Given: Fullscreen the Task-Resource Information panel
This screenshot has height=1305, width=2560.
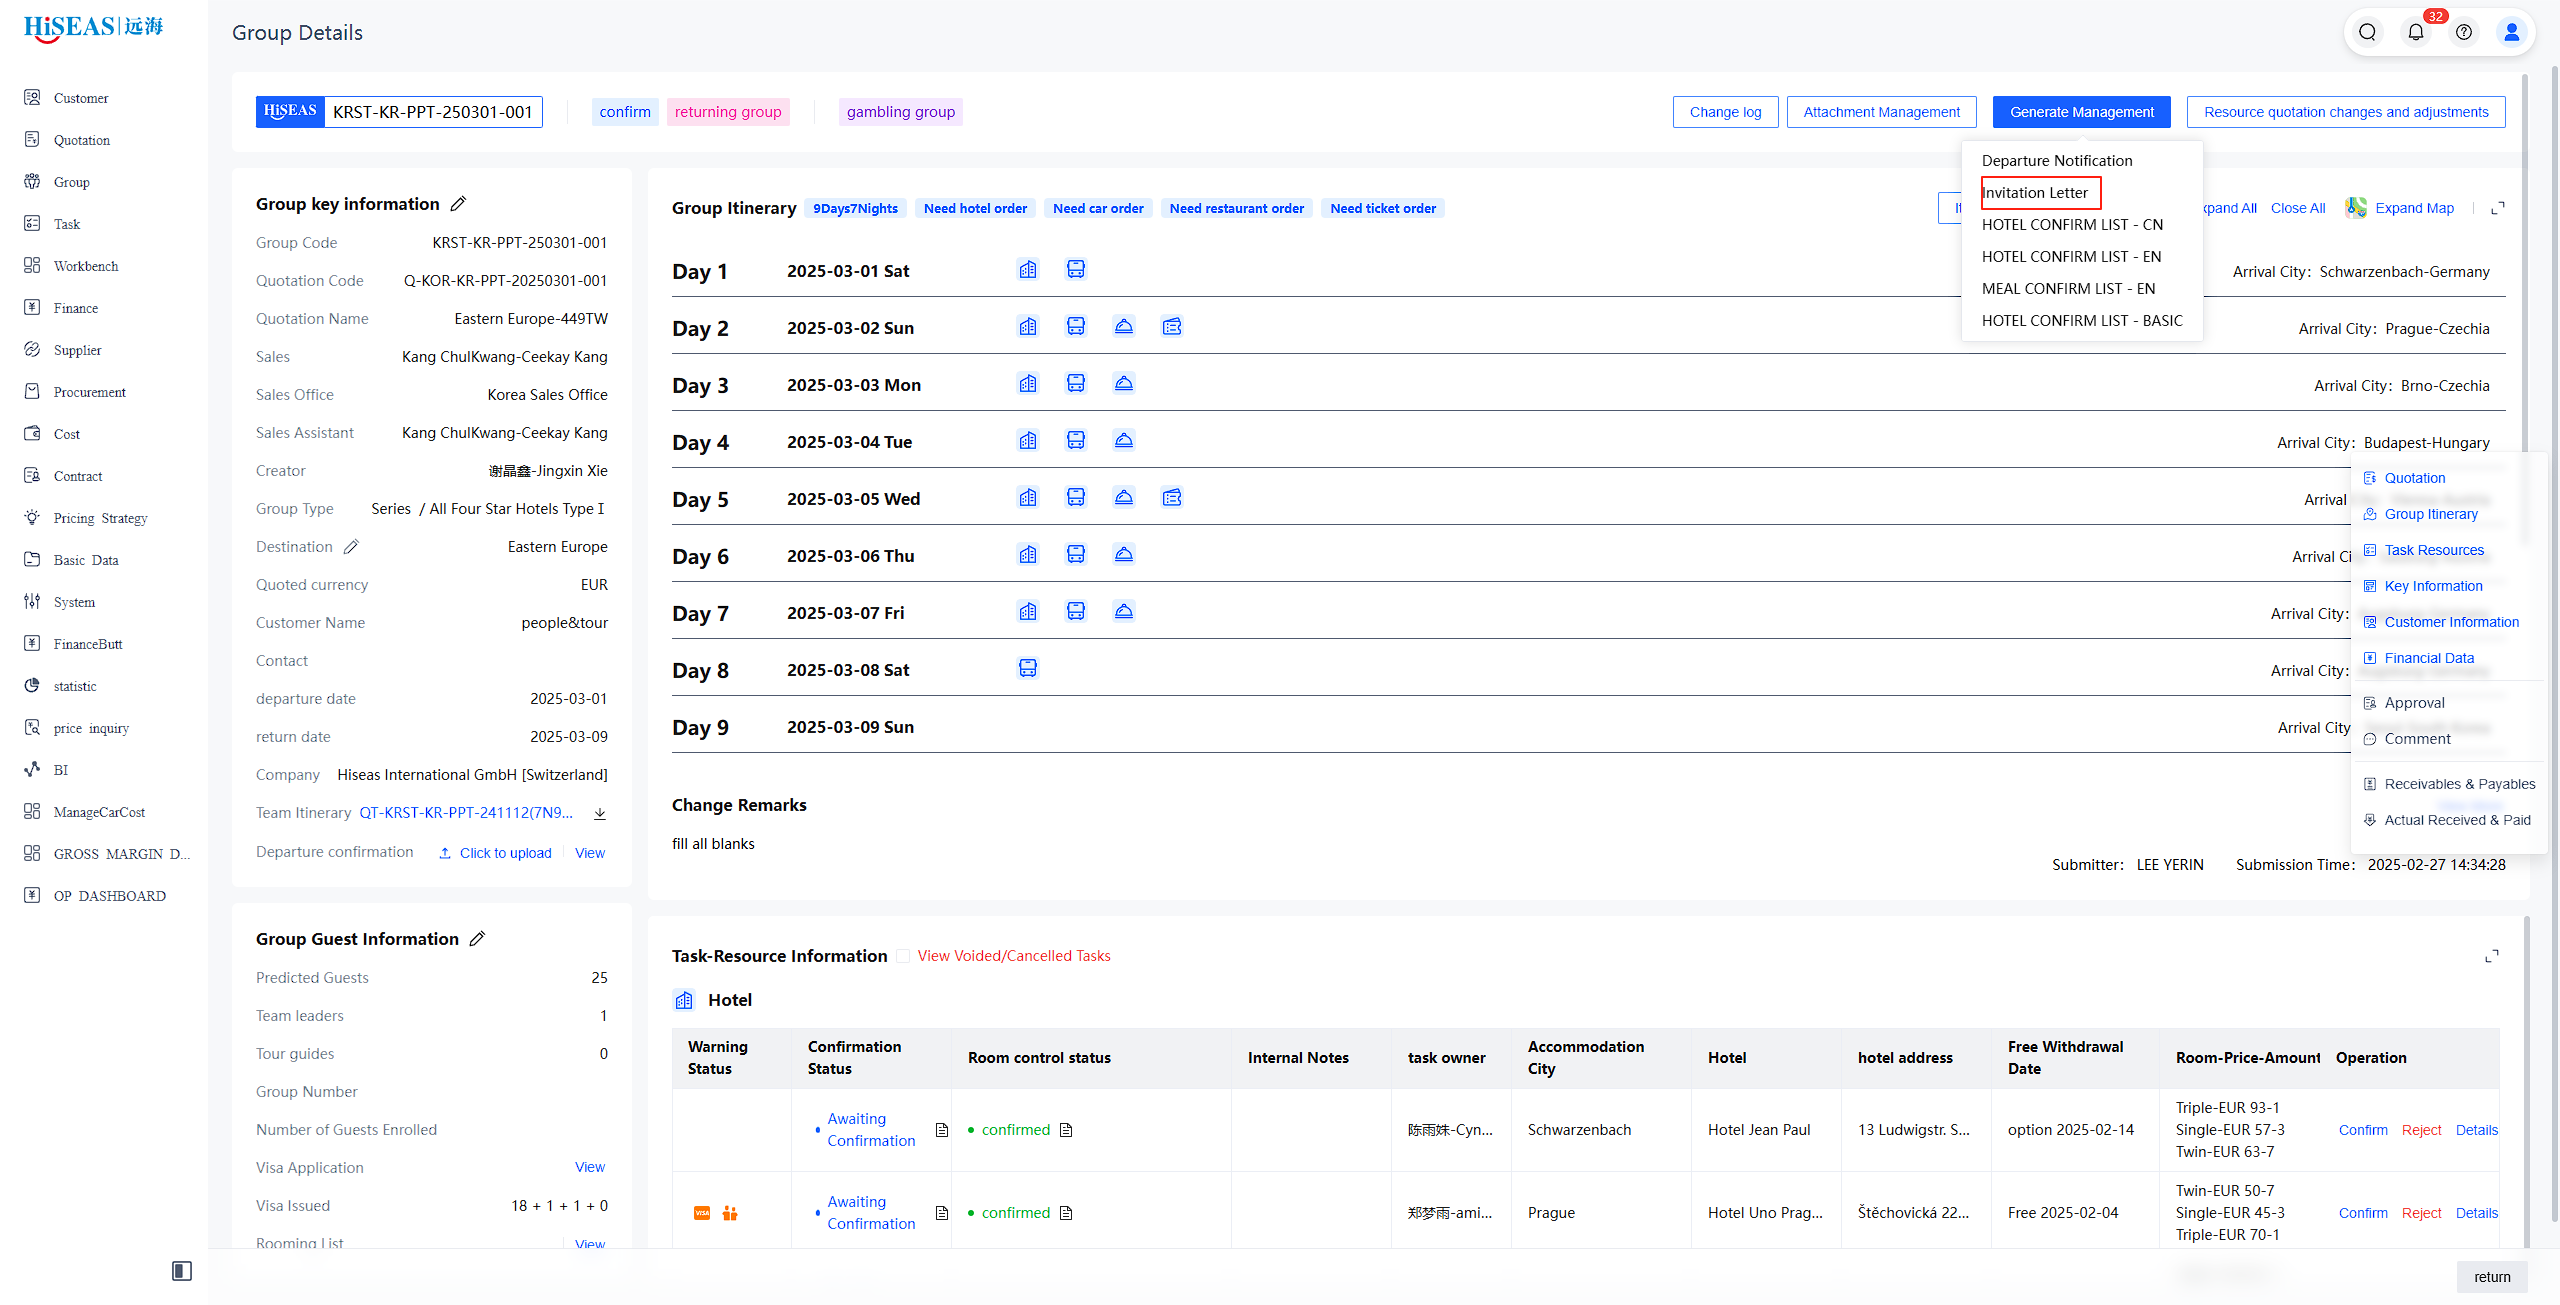Looking at the screenshot, I should 2492,956.
